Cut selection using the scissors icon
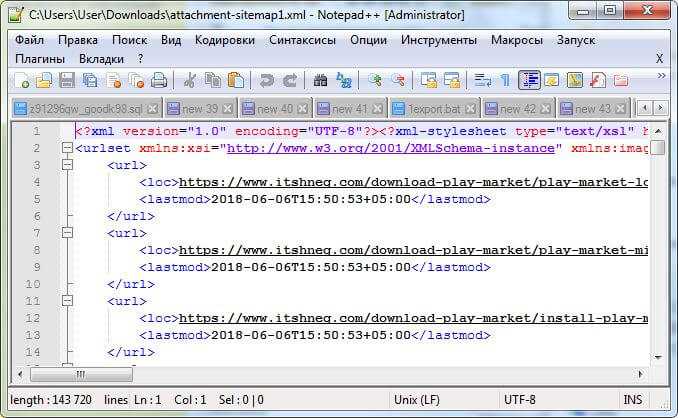678x418 pixels. click(x=189, y=81)
